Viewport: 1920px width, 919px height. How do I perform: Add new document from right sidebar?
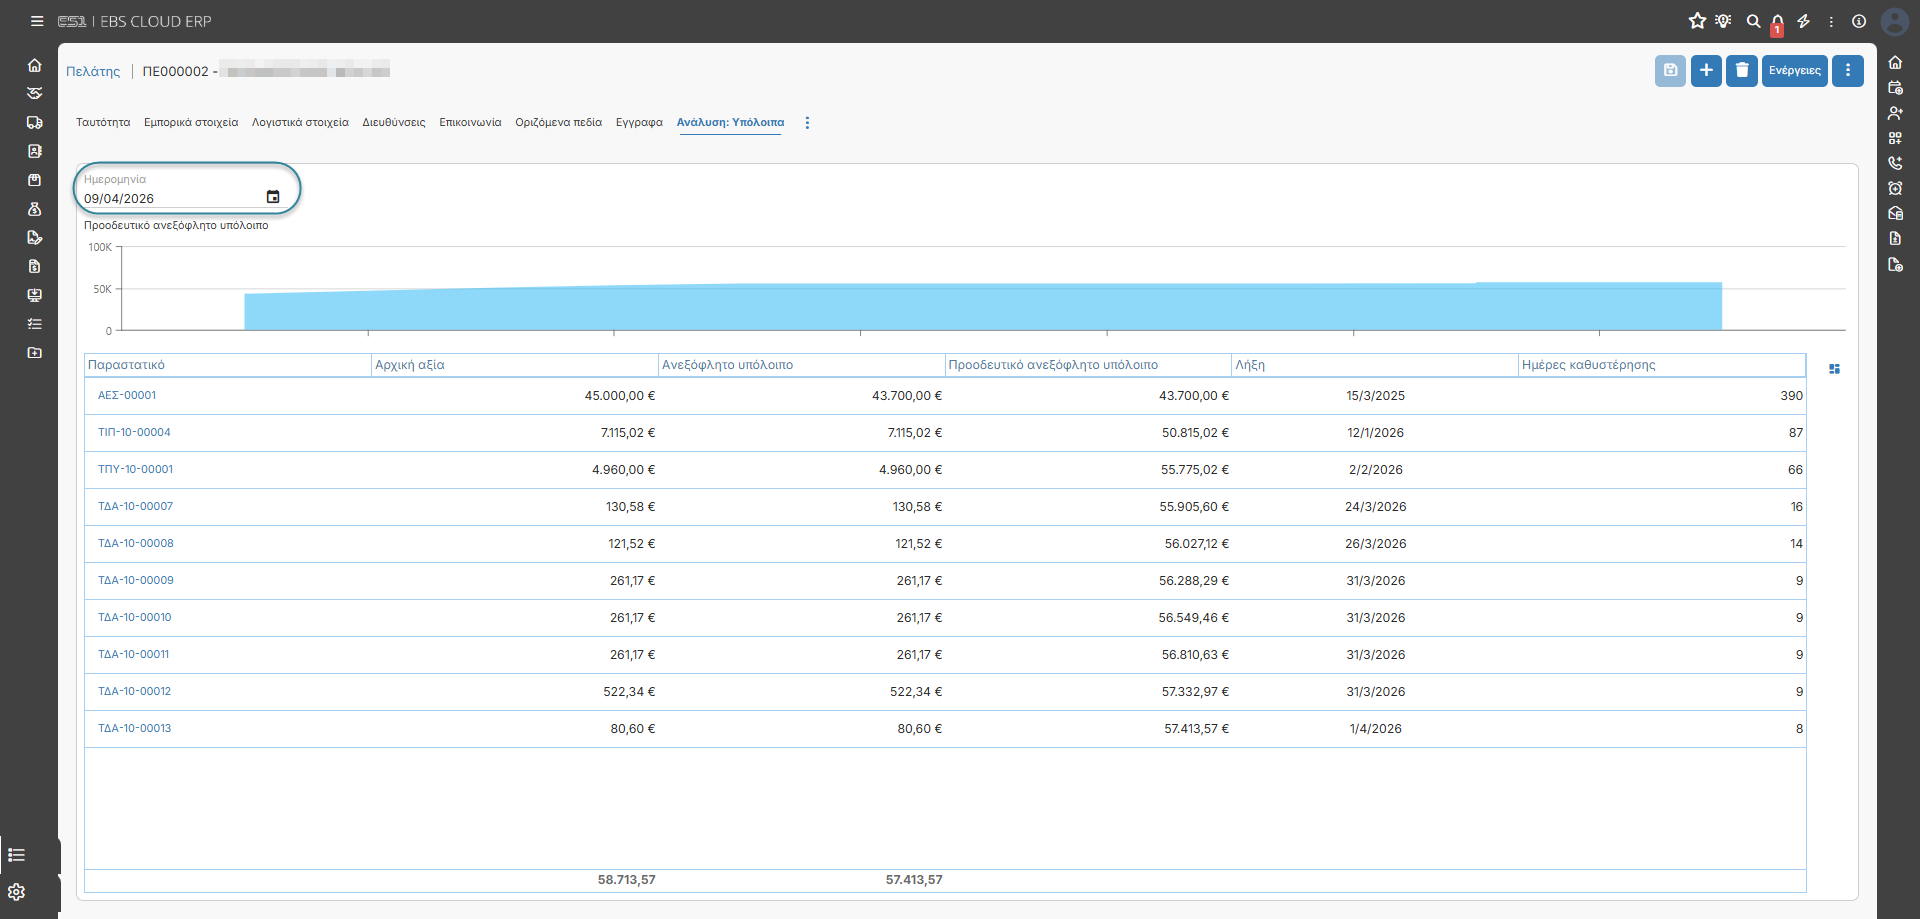[x=1895, y=265]
